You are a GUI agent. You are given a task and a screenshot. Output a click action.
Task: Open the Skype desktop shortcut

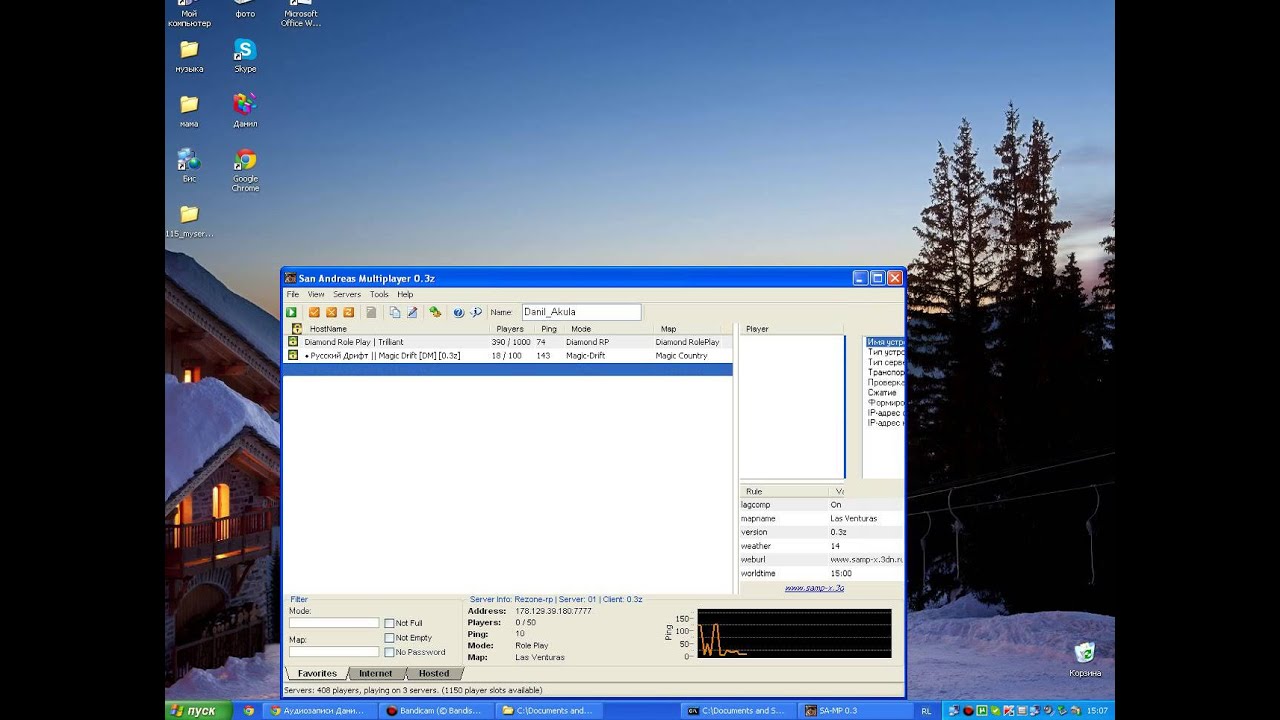point(245,56)
